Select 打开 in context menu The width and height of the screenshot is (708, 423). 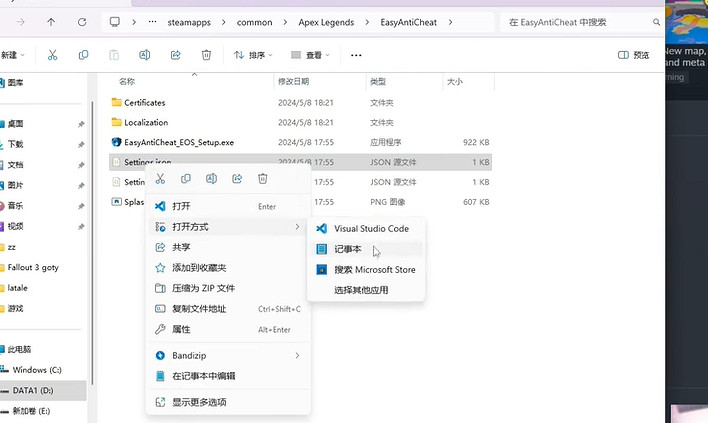coord(228,206)
